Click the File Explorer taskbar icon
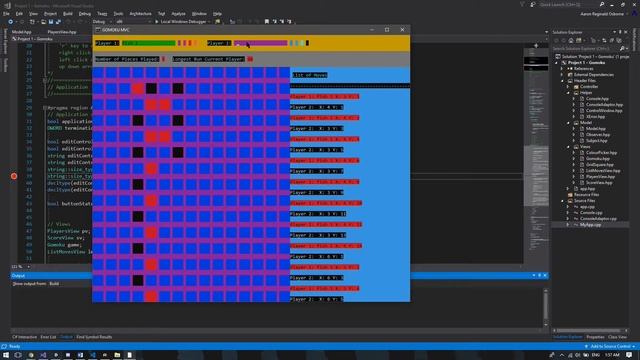640x360 pixels. [117, 355]
